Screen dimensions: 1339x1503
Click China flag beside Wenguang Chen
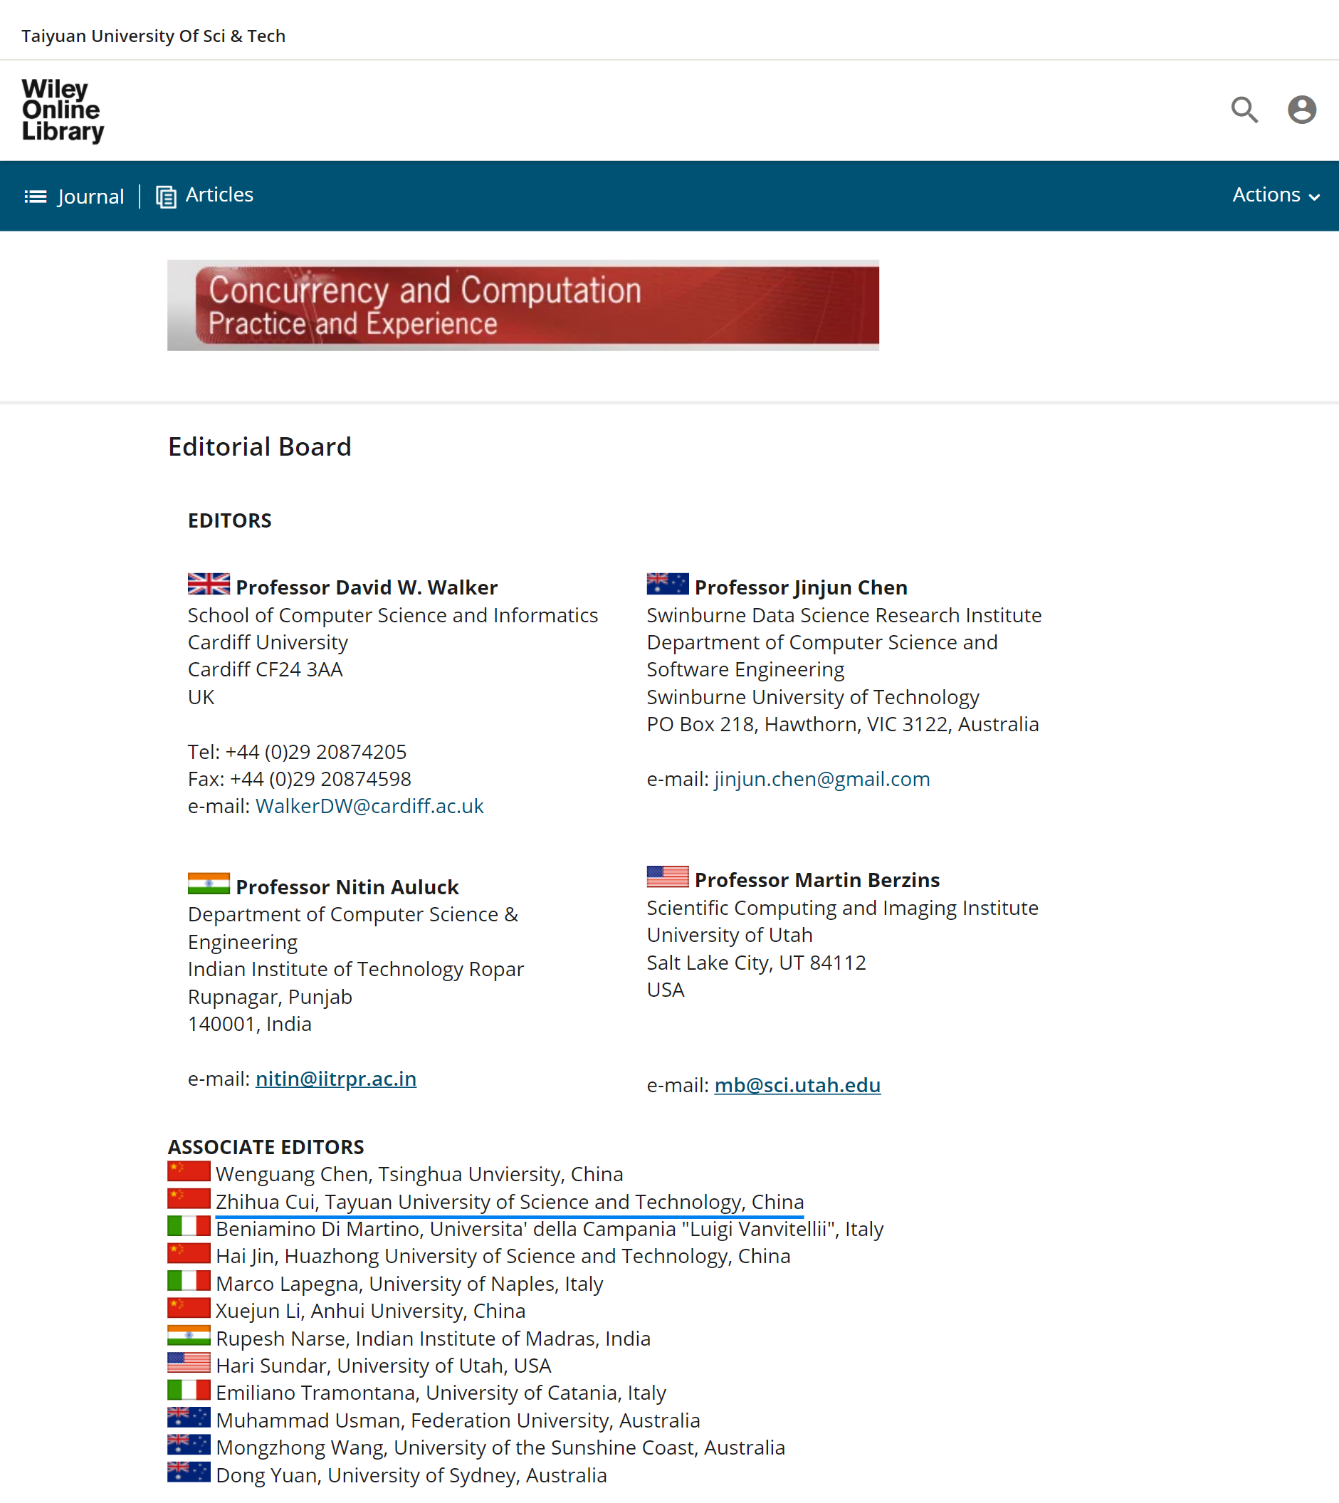click(x=189, y=1171)
